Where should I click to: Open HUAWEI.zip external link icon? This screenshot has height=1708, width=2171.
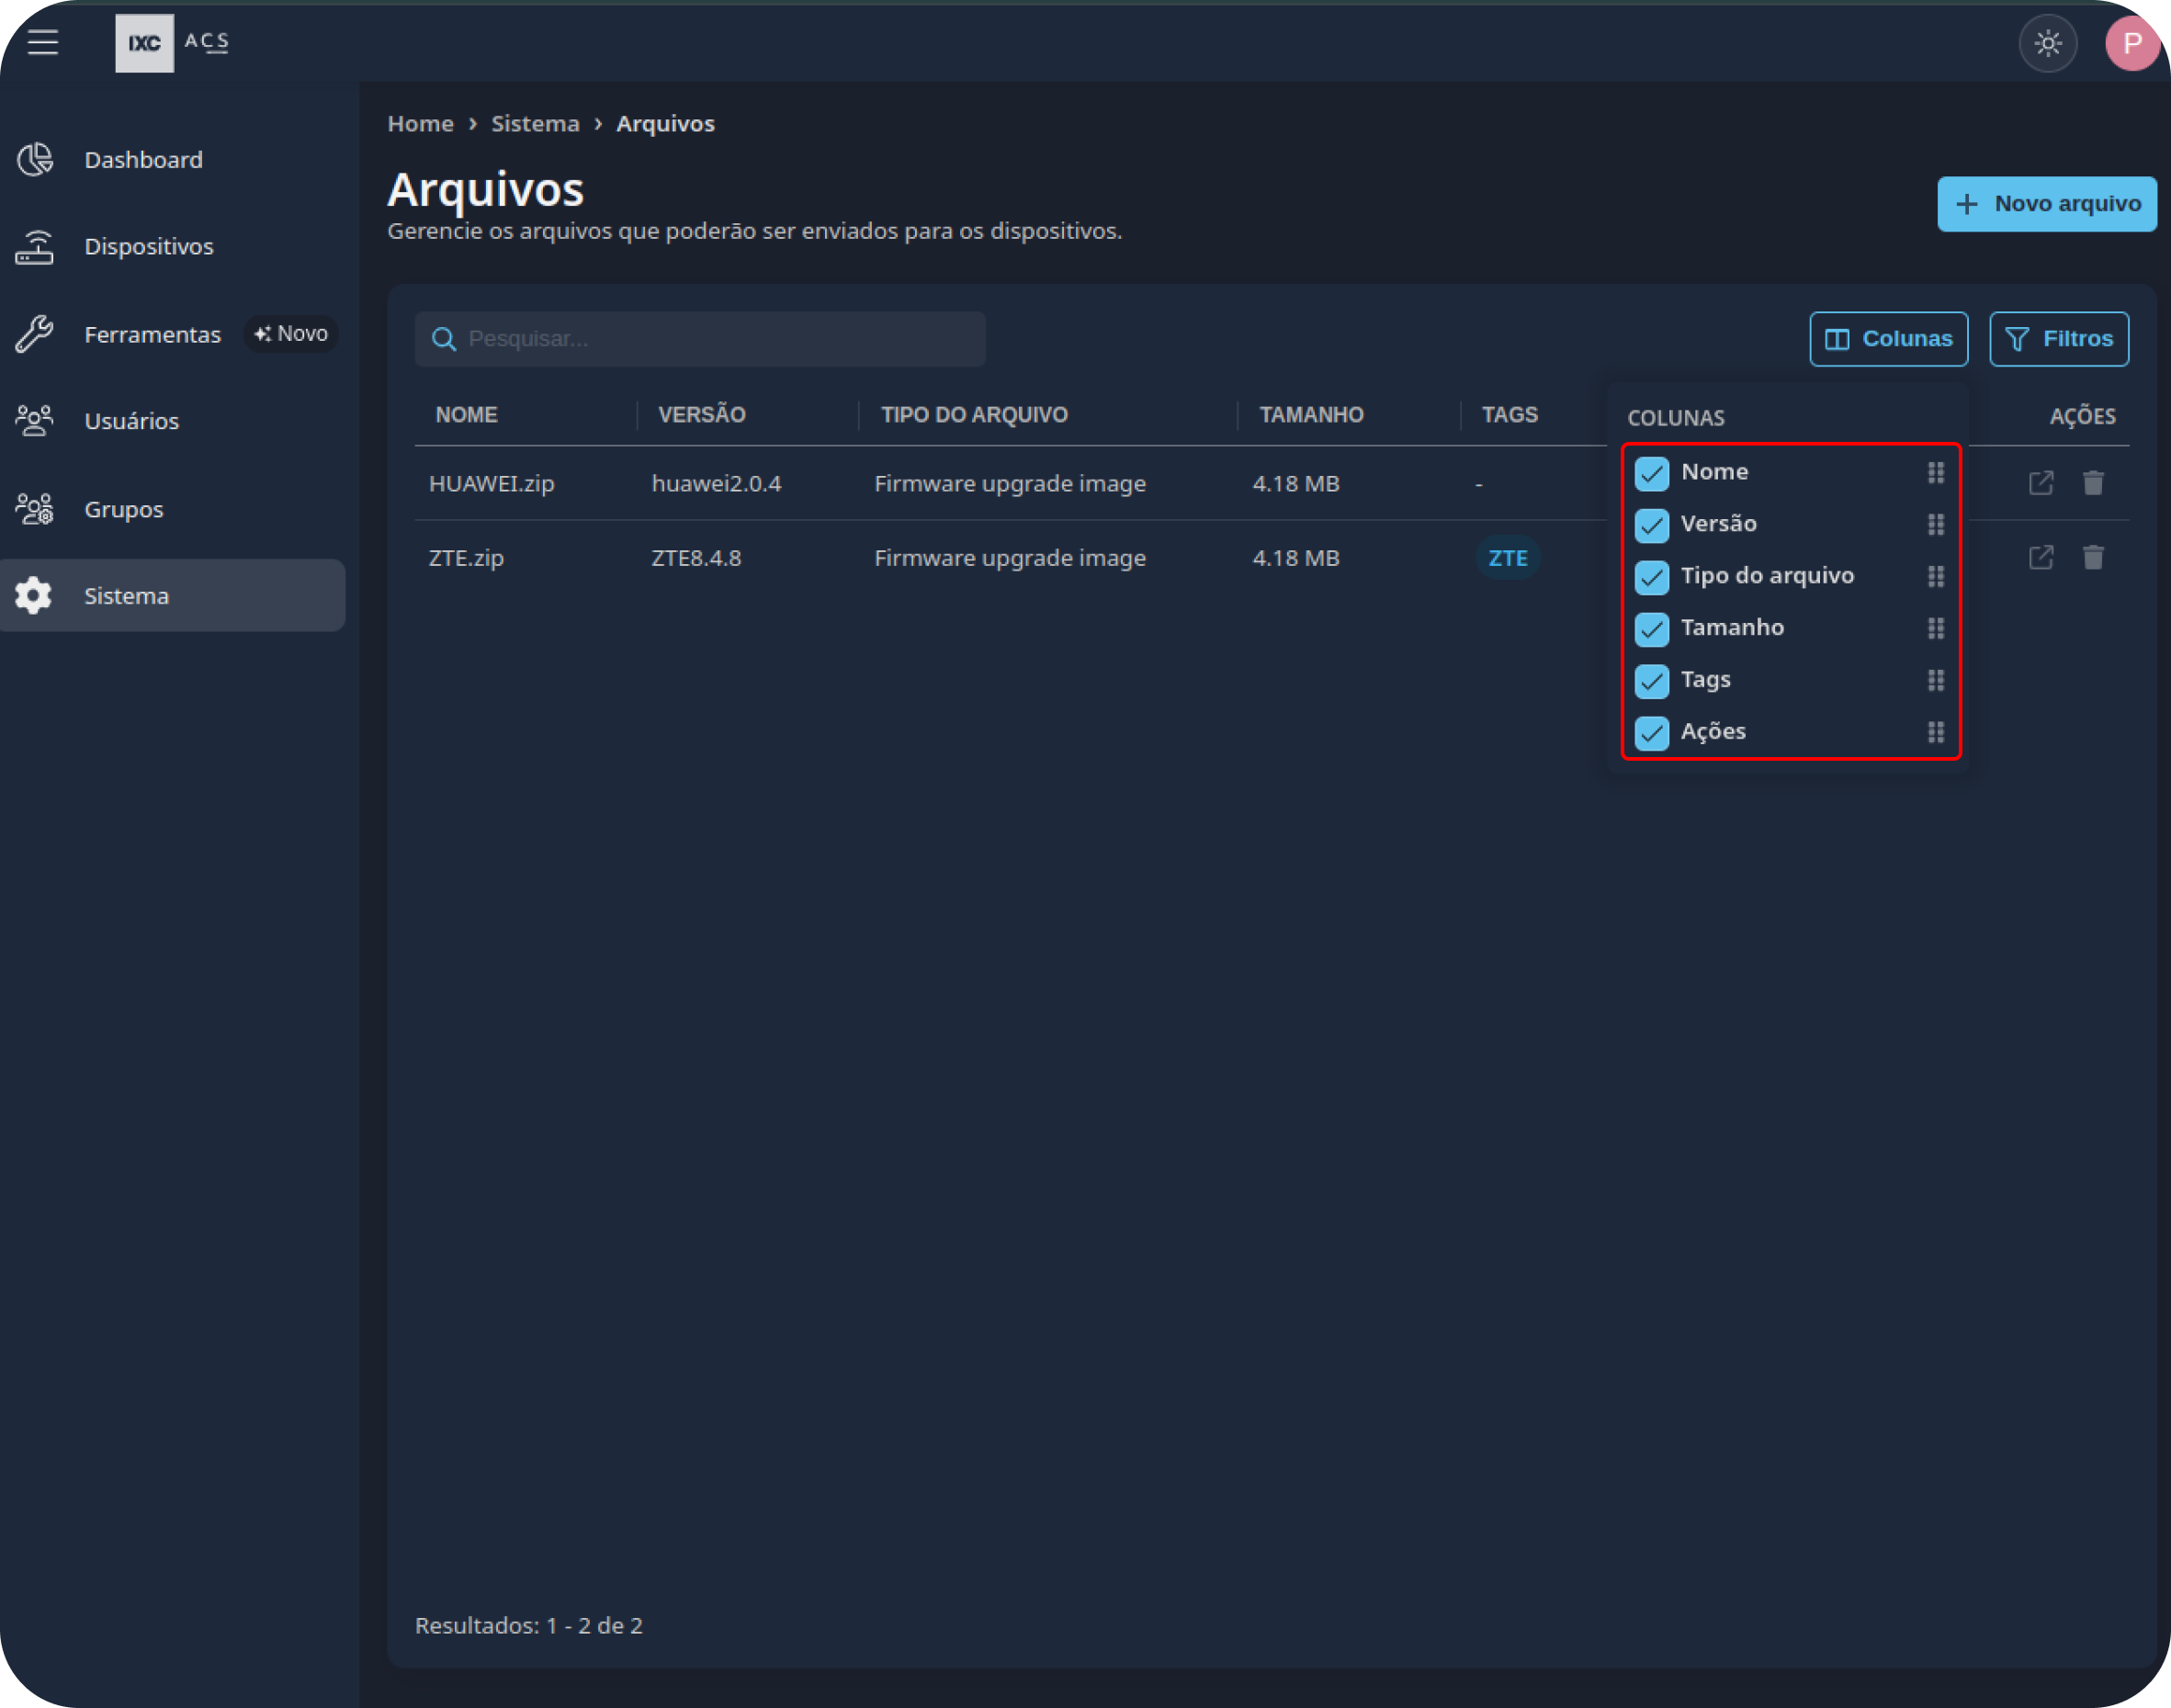2040,483
